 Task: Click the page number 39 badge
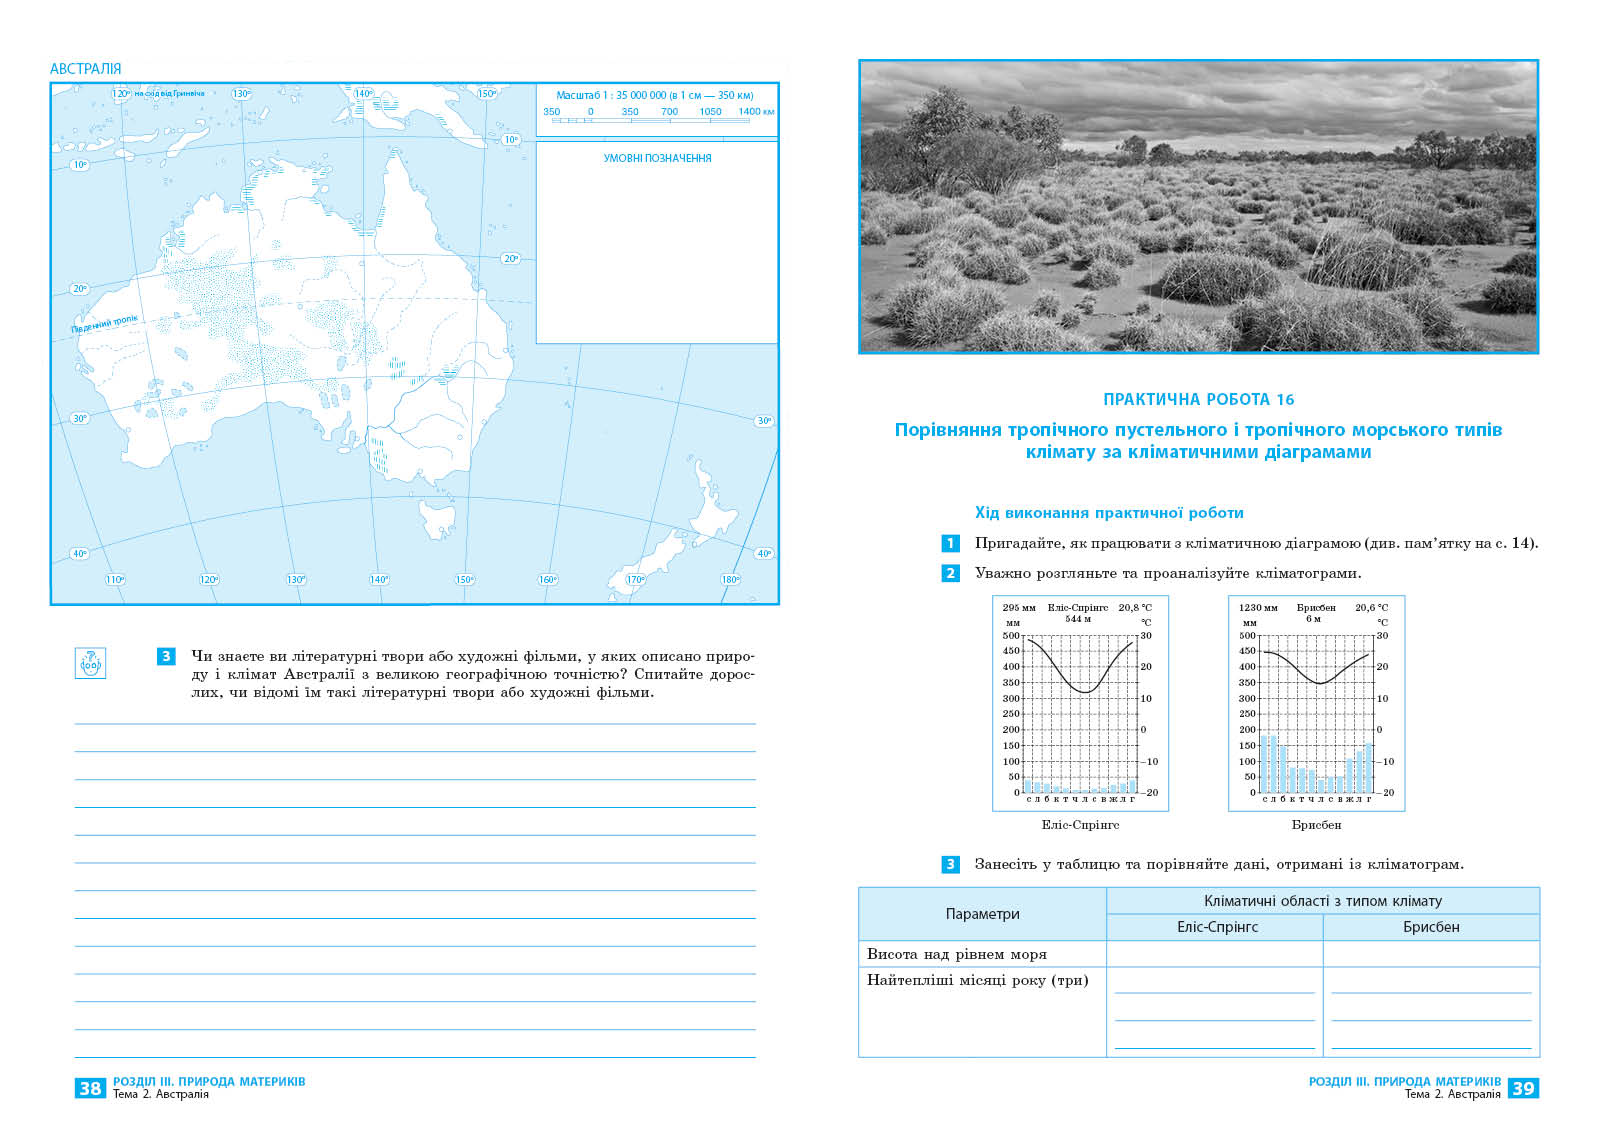click(x=1523, y=1088)
